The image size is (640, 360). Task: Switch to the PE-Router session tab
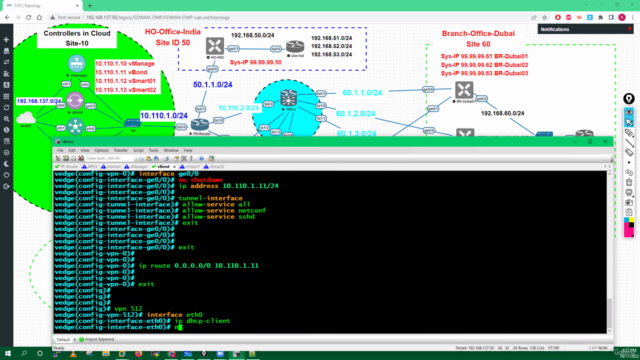click(67, 167)
